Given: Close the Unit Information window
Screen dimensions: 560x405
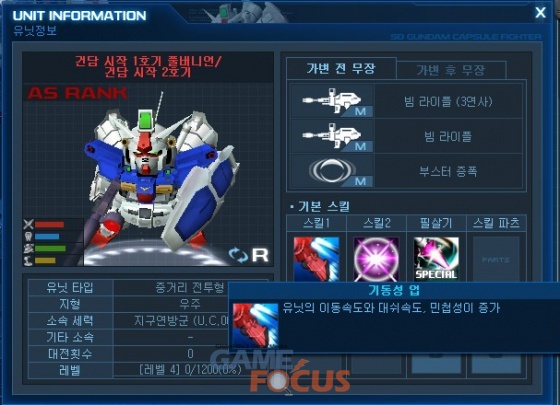Looking at the screenshot, I should (x=540, y=13).
